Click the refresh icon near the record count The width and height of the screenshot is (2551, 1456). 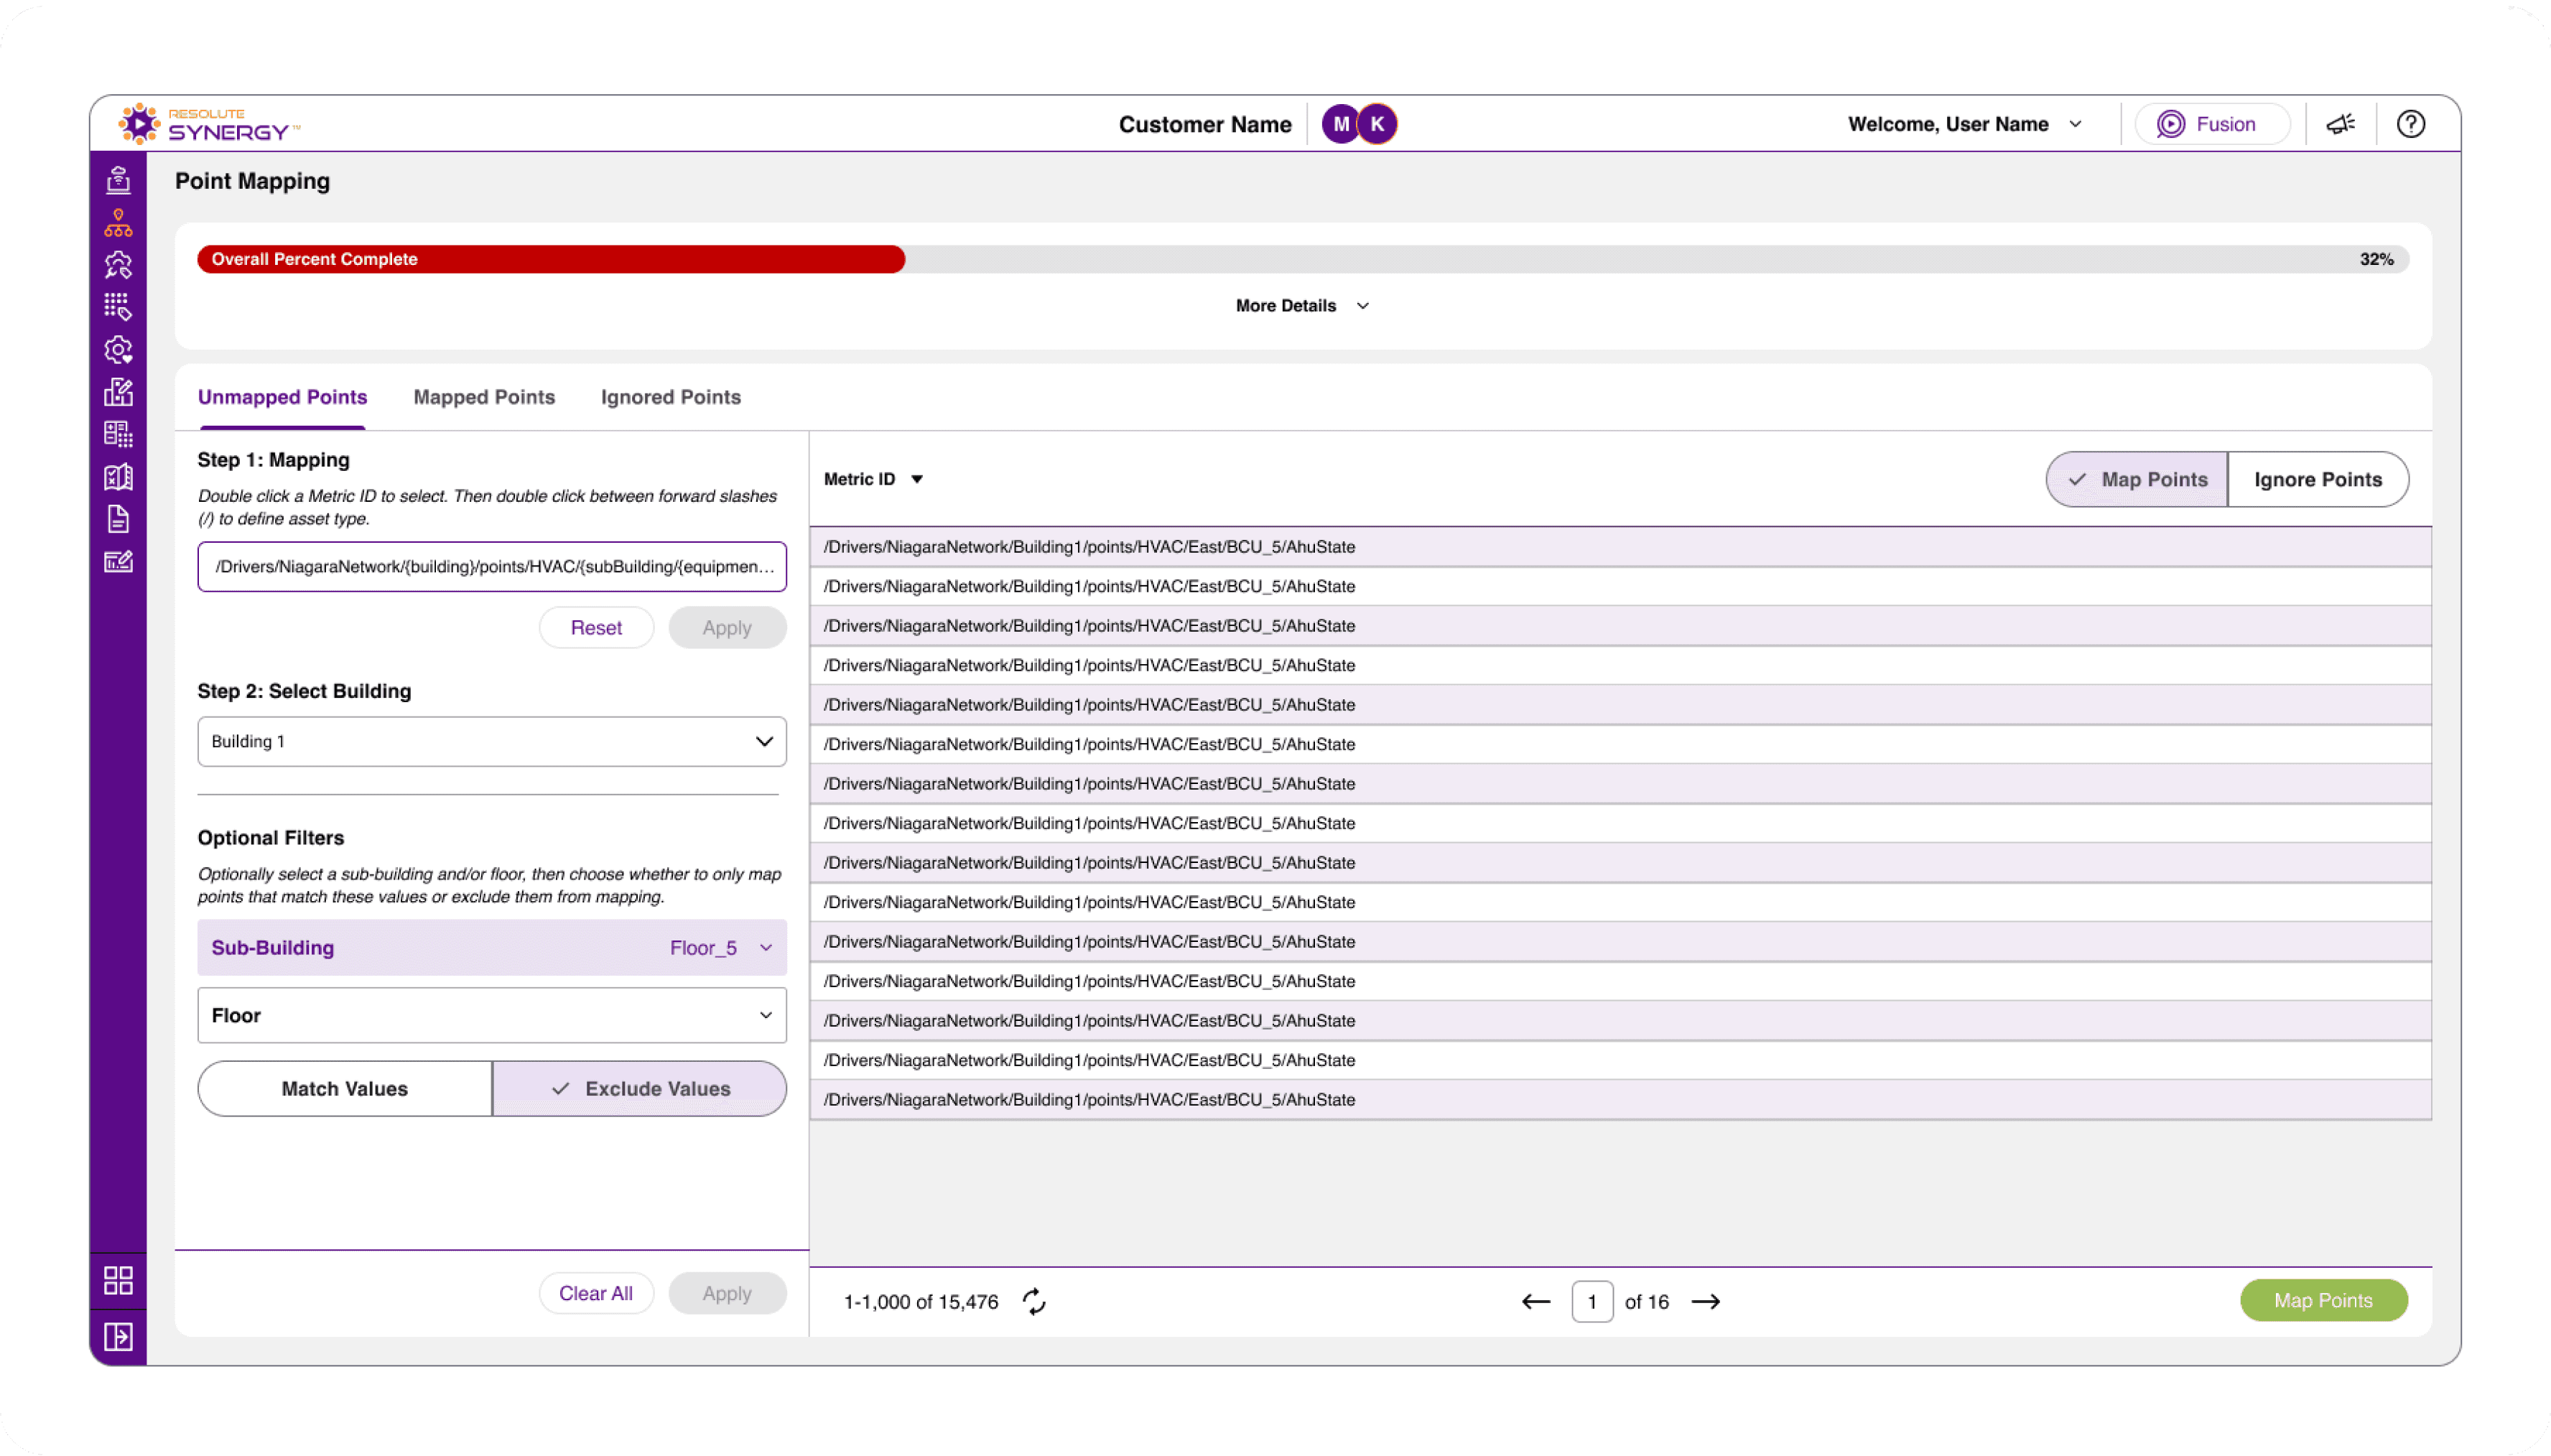point(1034,1301)
